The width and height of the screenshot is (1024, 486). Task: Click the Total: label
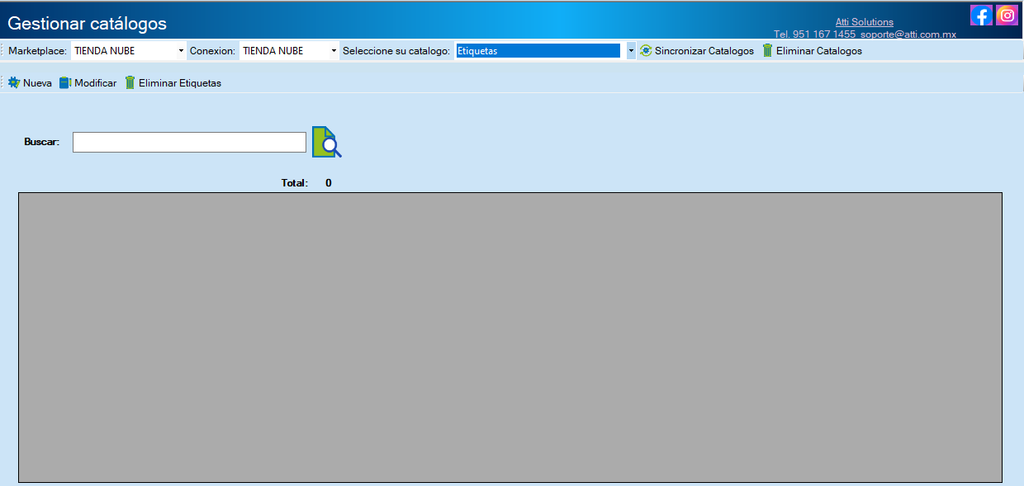pyautogui.click(x=295, y=183)
